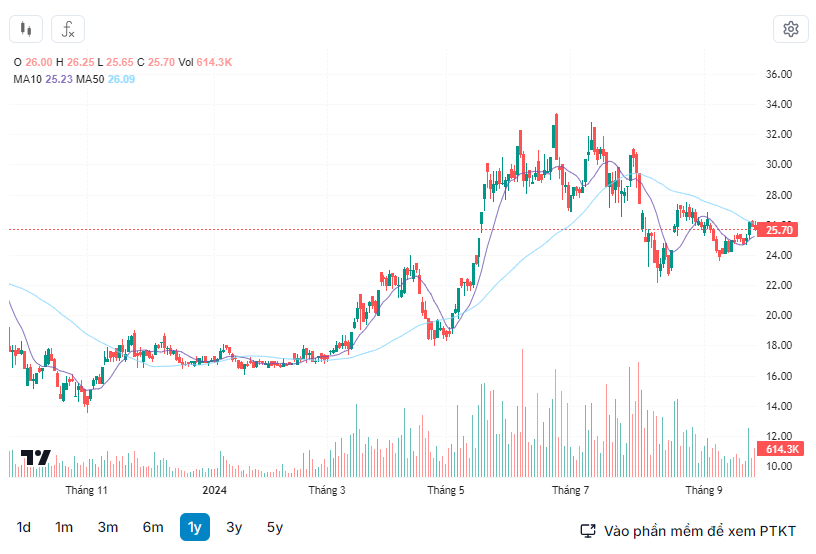Choose the 3m time range
Screen dimensions: 816x554
[108, 527]
